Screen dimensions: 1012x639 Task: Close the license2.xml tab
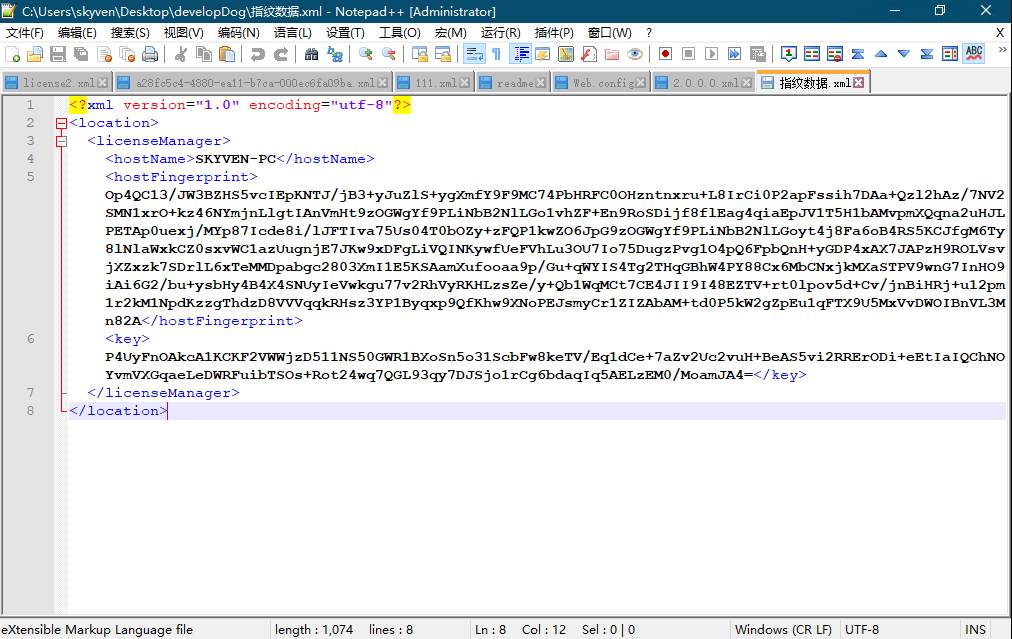(104, 83)
